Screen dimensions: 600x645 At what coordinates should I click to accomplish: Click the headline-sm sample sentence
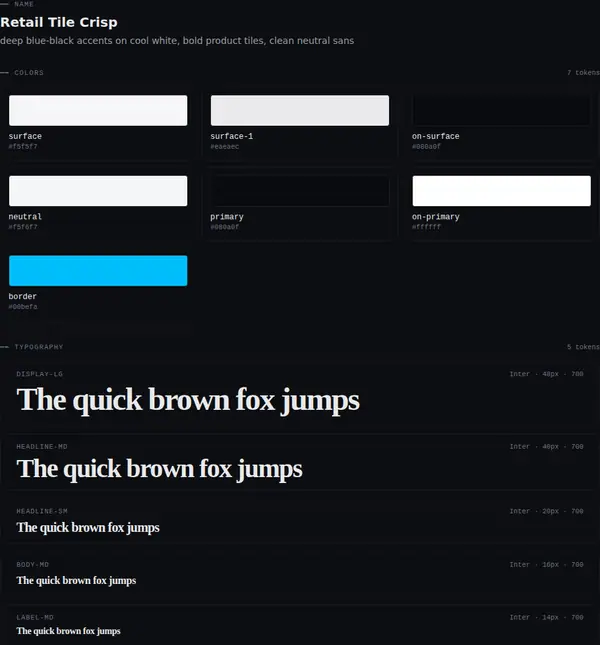88,528
